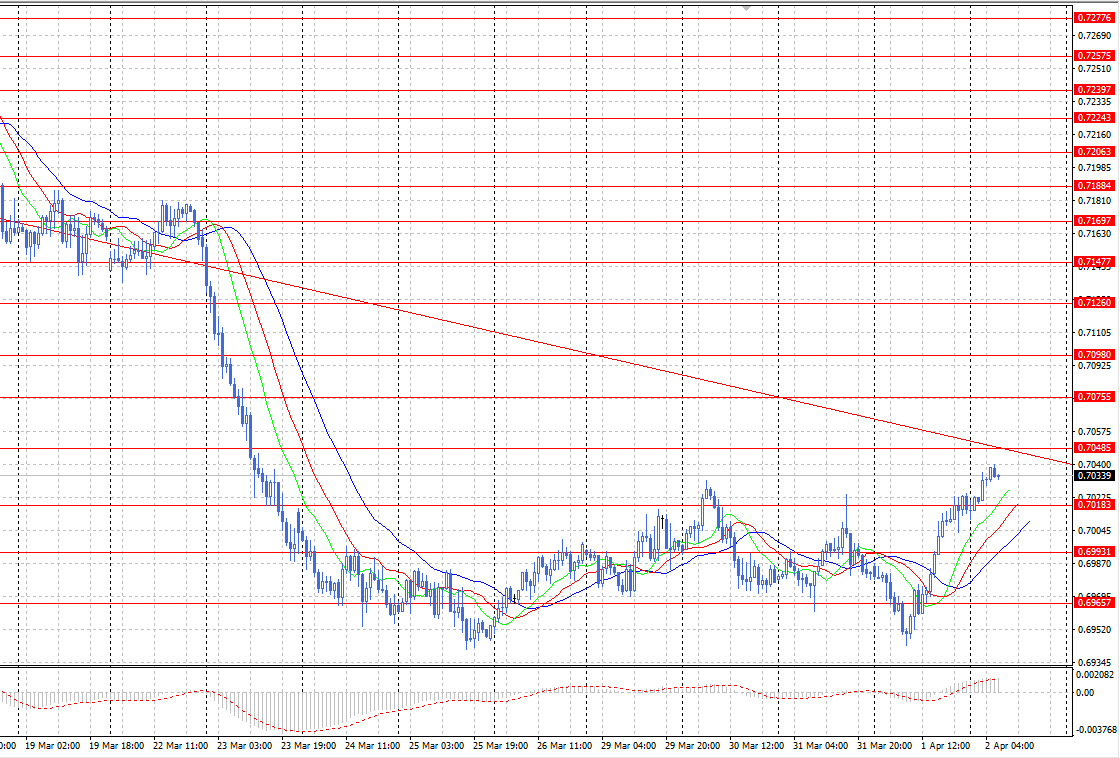Select the 0.71105 price scale value
Viewport: 1120px width, 758px height.
1094,334
